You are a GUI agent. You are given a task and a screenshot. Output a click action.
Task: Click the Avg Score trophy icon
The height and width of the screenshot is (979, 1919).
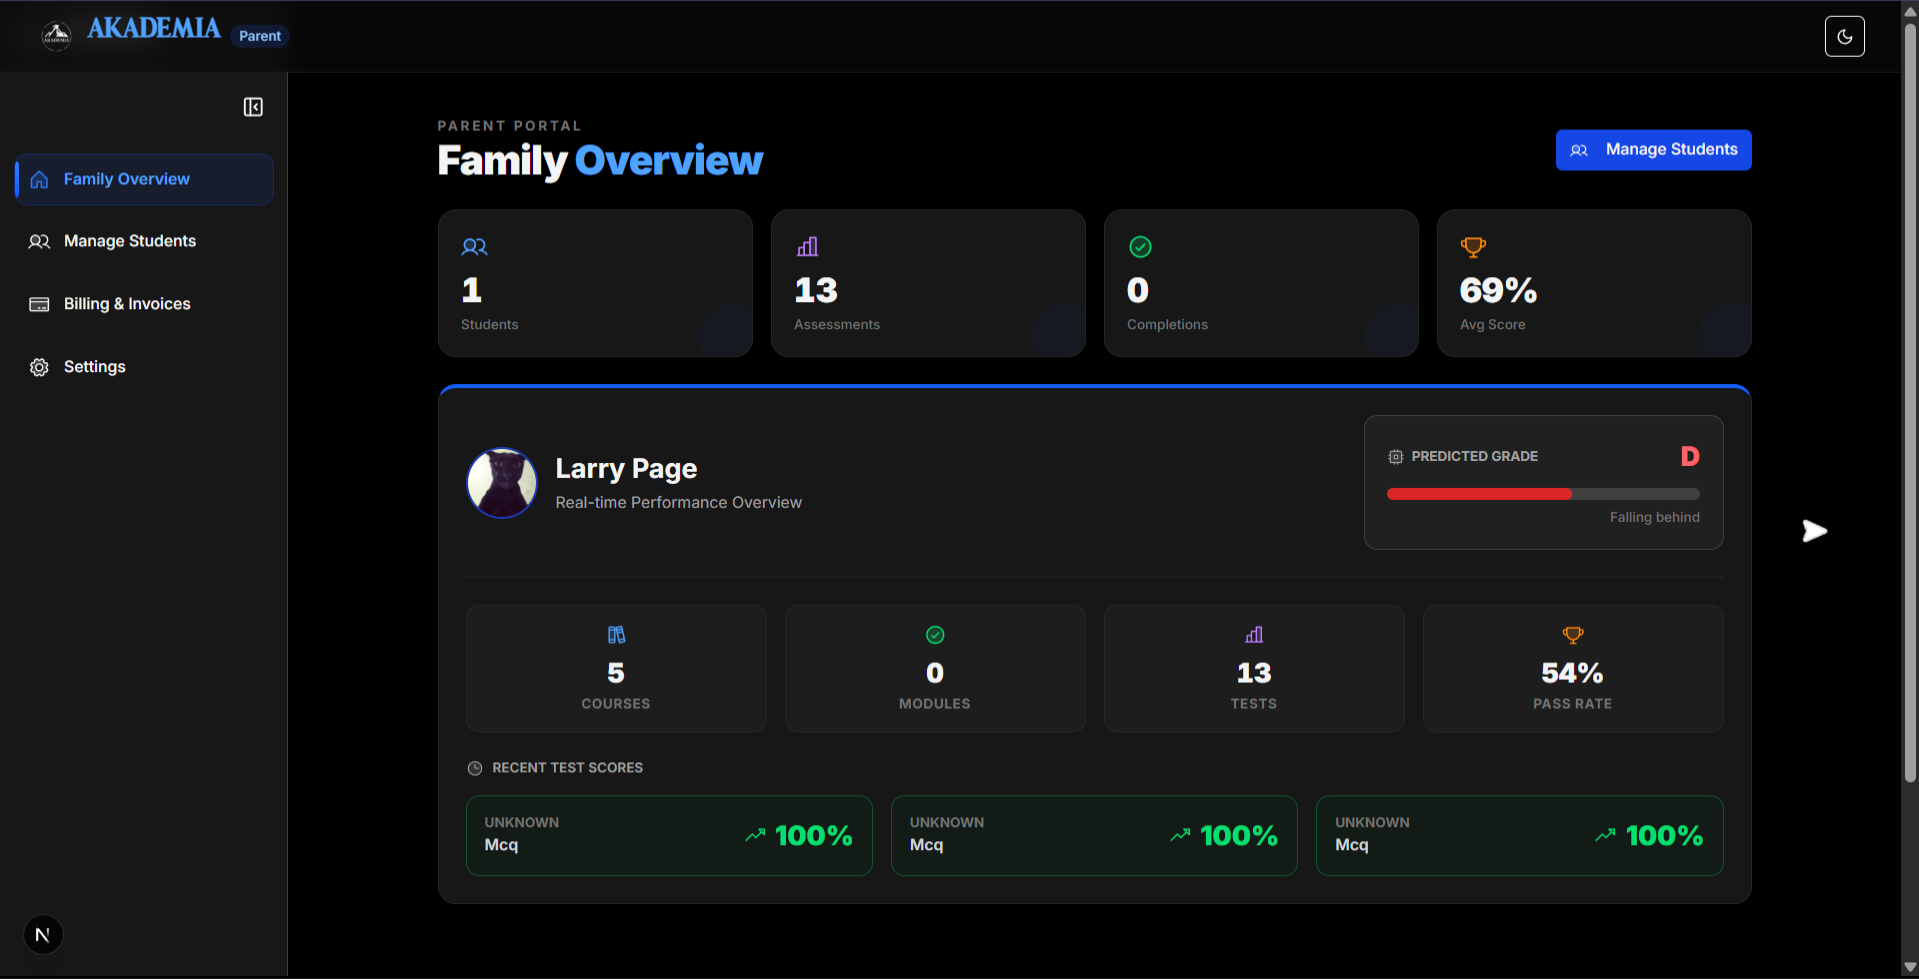(x=1473, y=247)
